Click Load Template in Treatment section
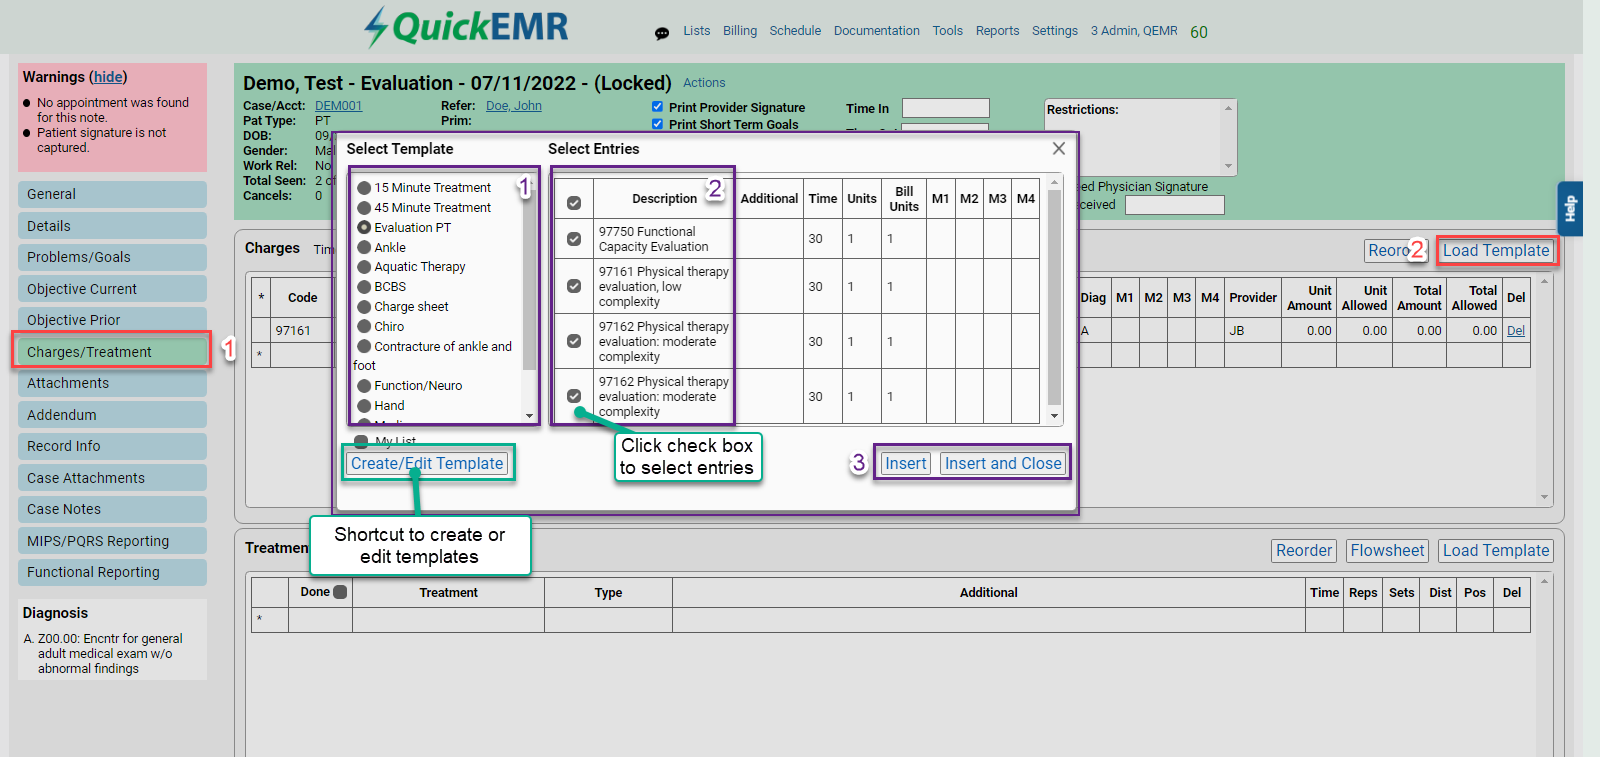Screen dimensions: 1600x757 (1496, 551)
